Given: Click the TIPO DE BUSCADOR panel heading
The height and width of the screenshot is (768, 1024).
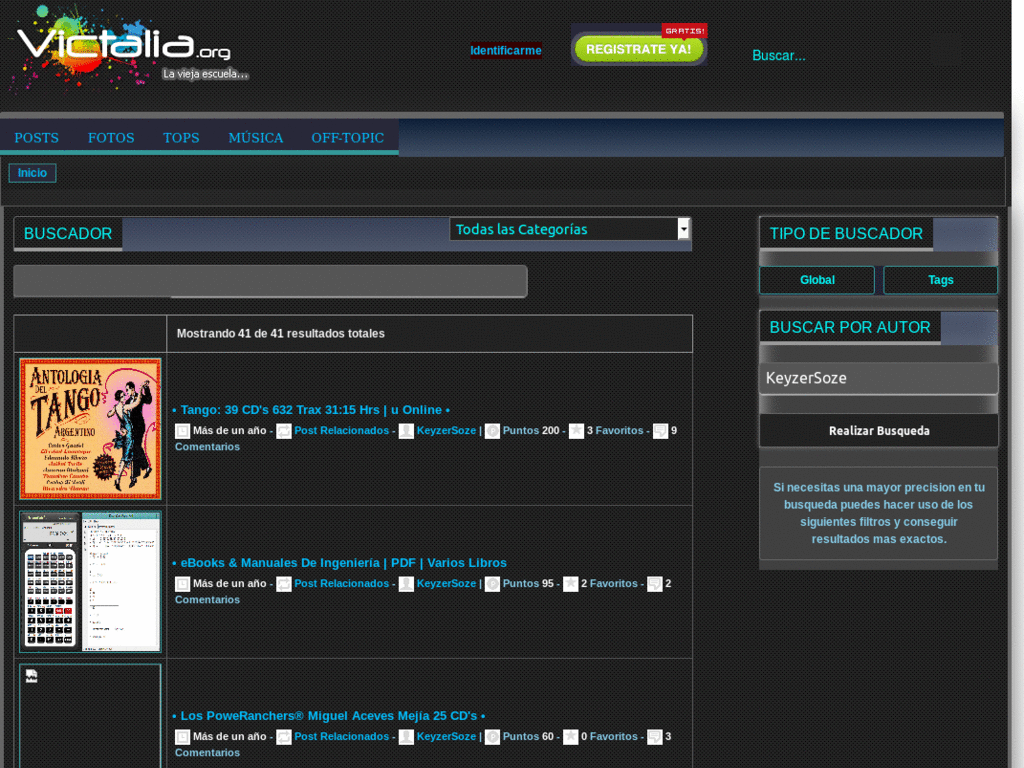Looking at the screenshot, I should (846, 234).
